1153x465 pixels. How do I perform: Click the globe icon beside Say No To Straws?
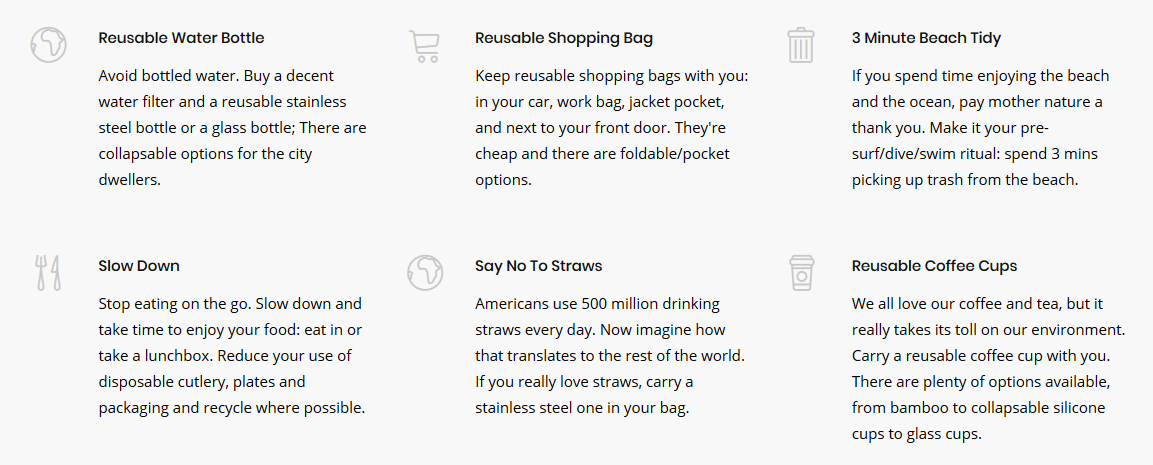425,273
